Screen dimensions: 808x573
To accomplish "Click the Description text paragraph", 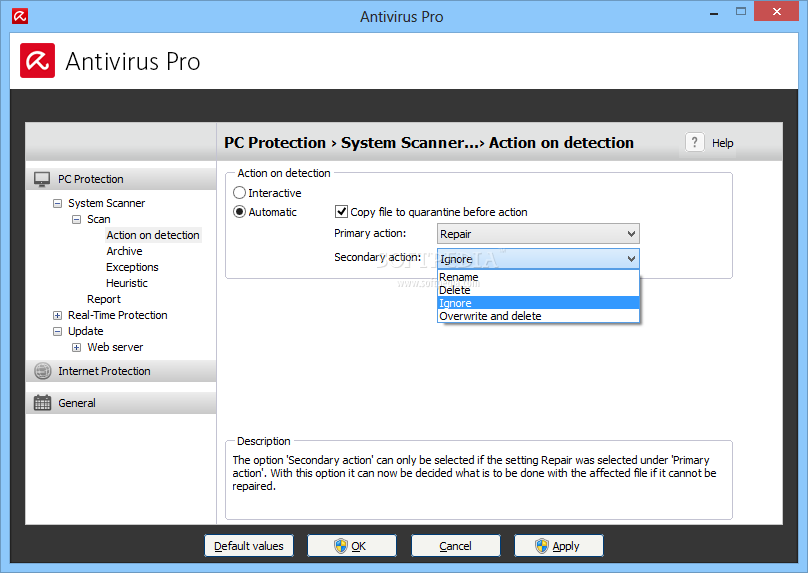I will 474,473.
